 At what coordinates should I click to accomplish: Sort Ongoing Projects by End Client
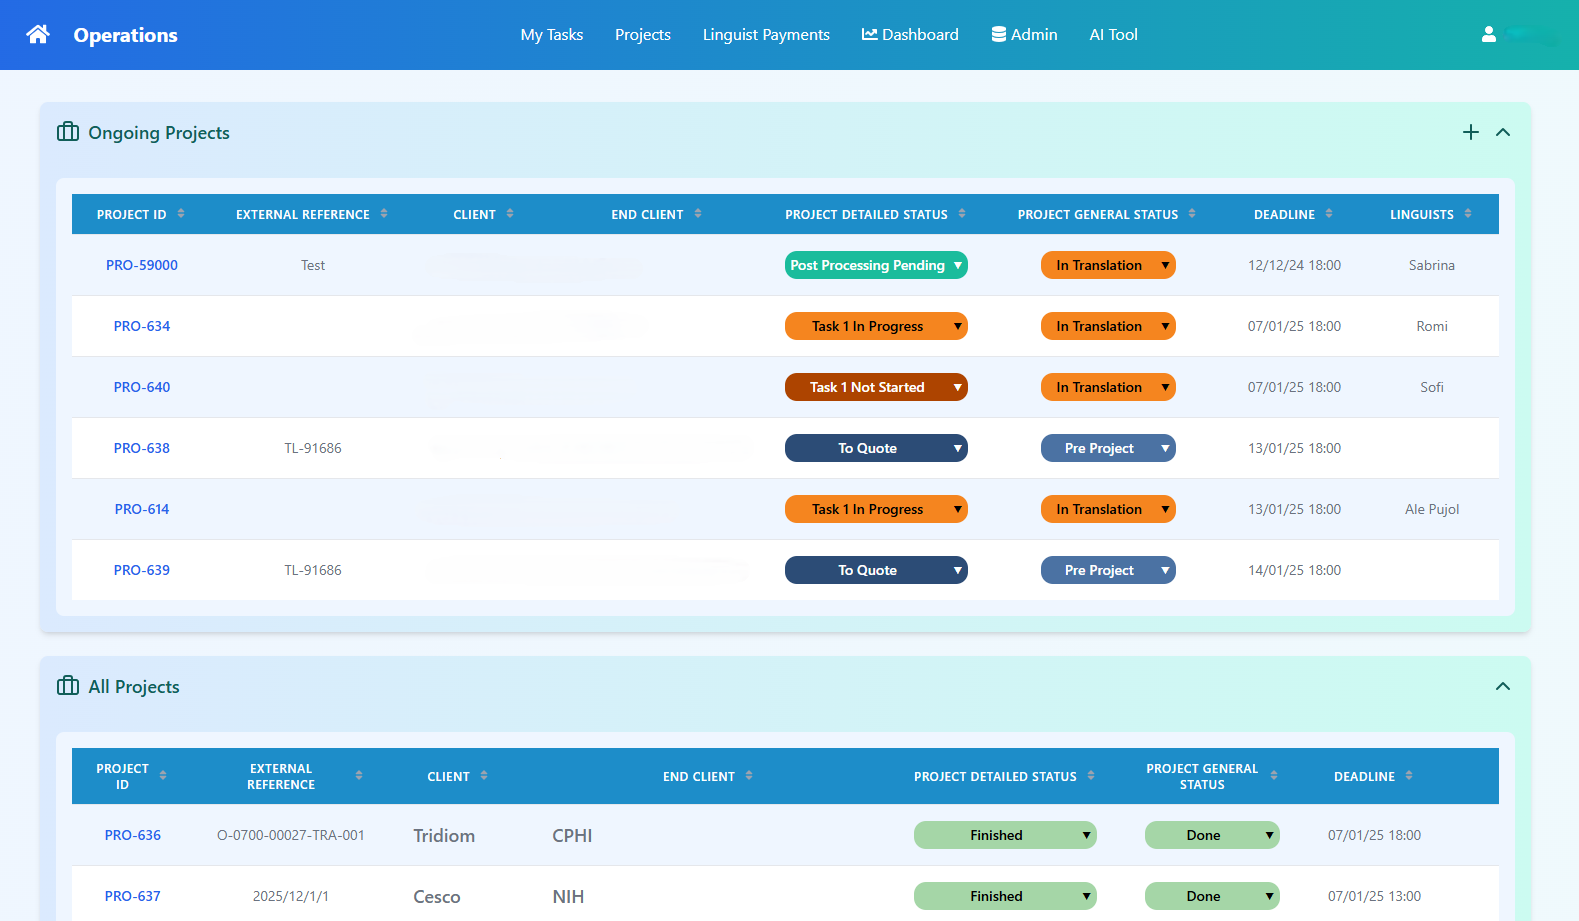[698, 214]
